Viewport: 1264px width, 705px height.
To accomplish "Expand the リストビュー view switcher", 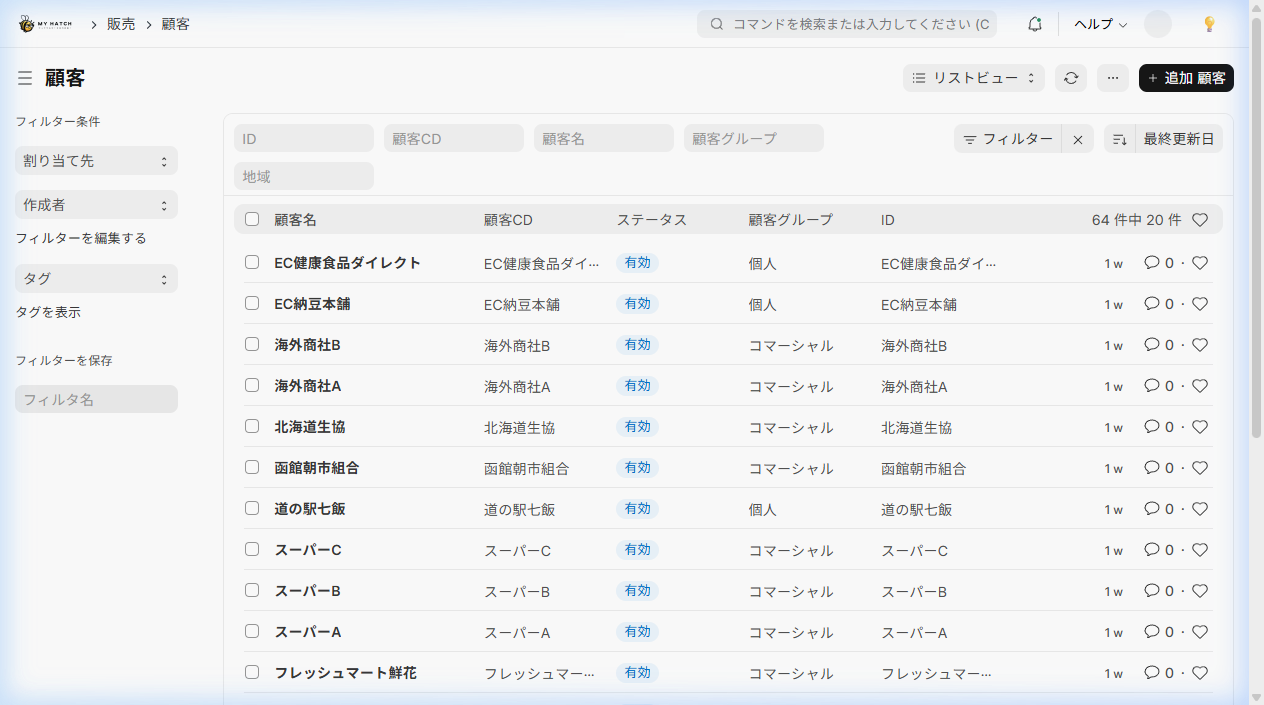I will [x=974, y=78].
